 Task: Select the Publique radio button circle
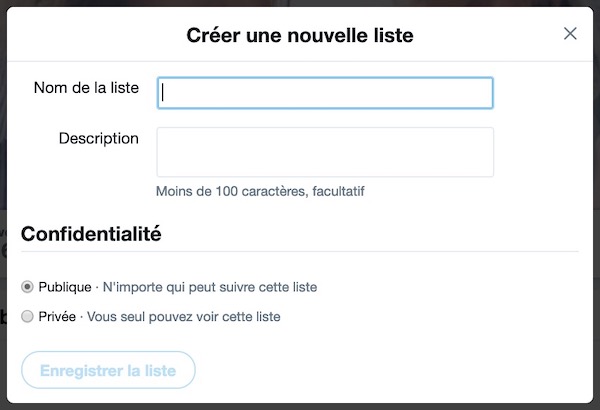[27, 287]
